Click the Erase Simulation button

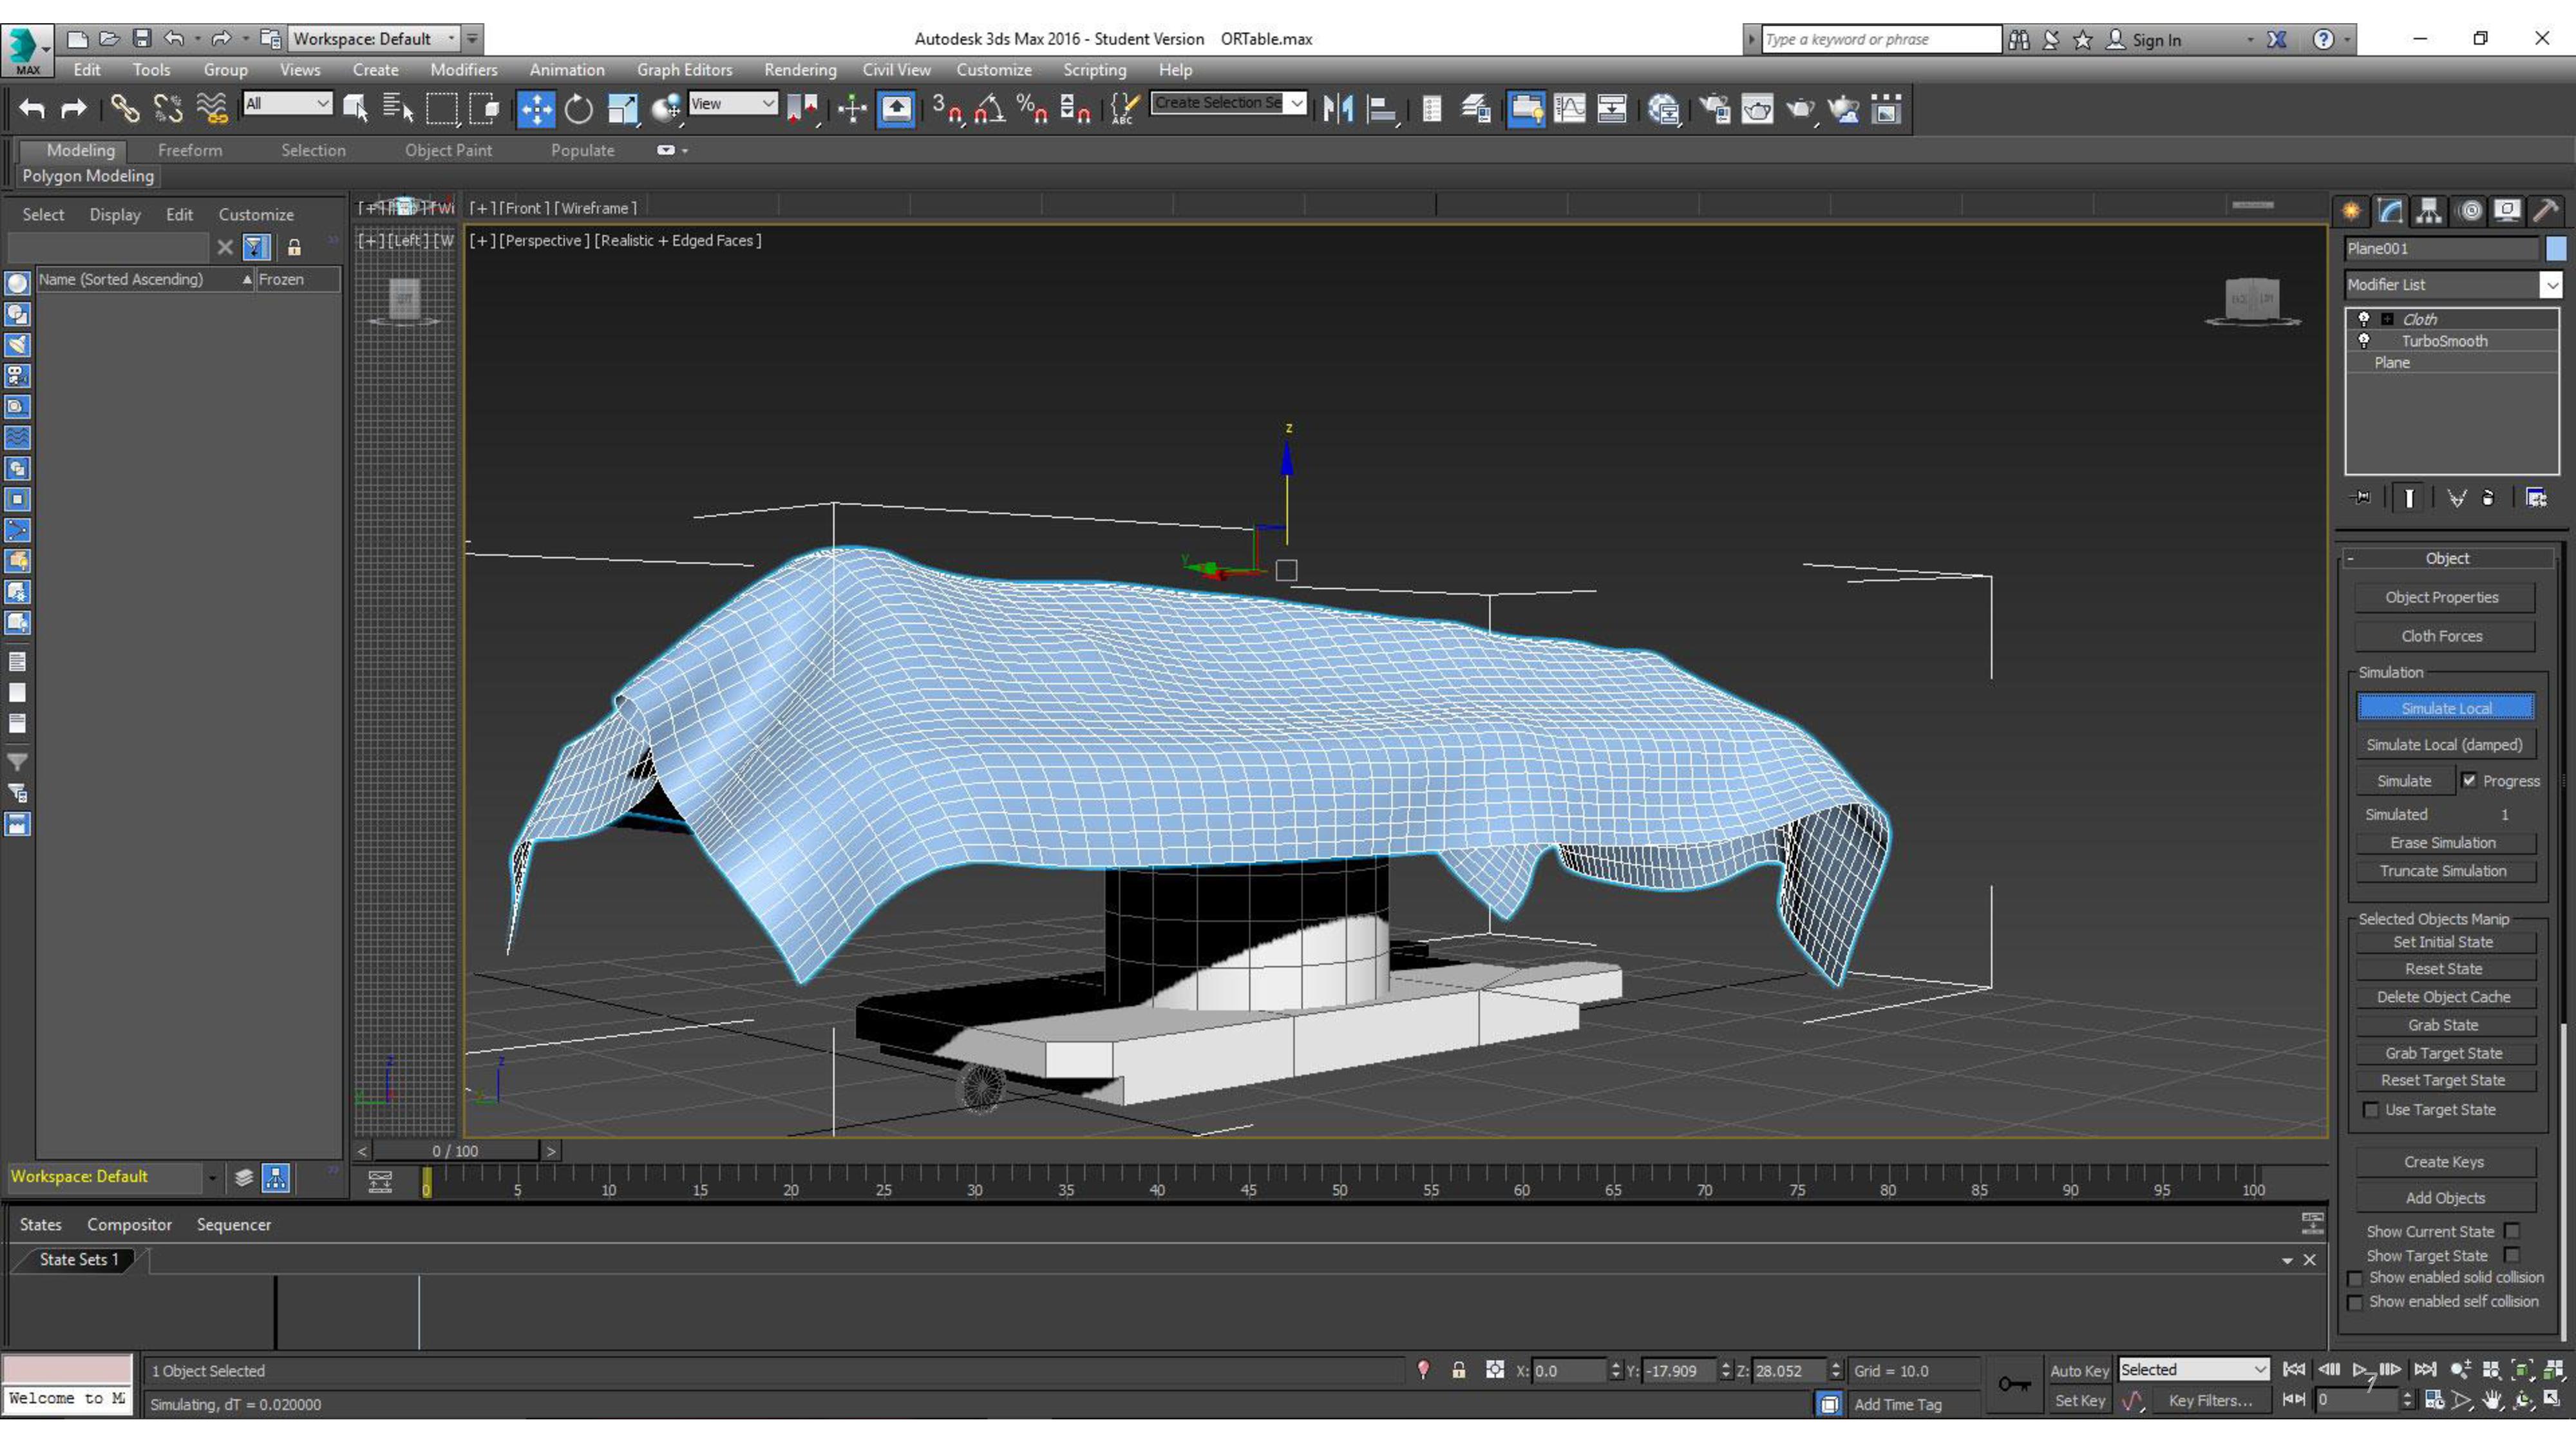coord(2443,842)
